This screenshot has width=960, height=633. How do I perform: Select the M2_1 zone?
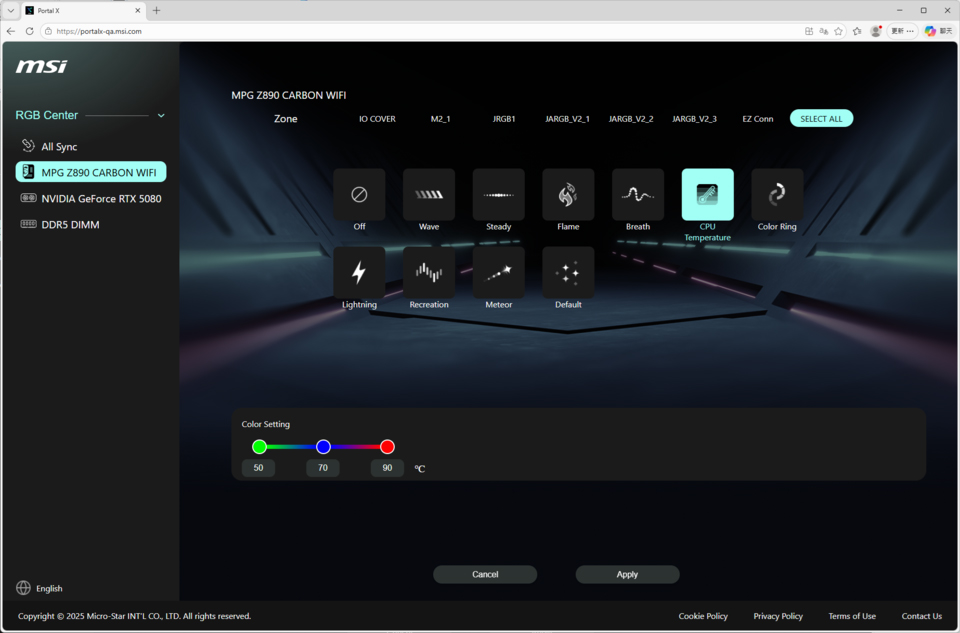tap(440, 119)
